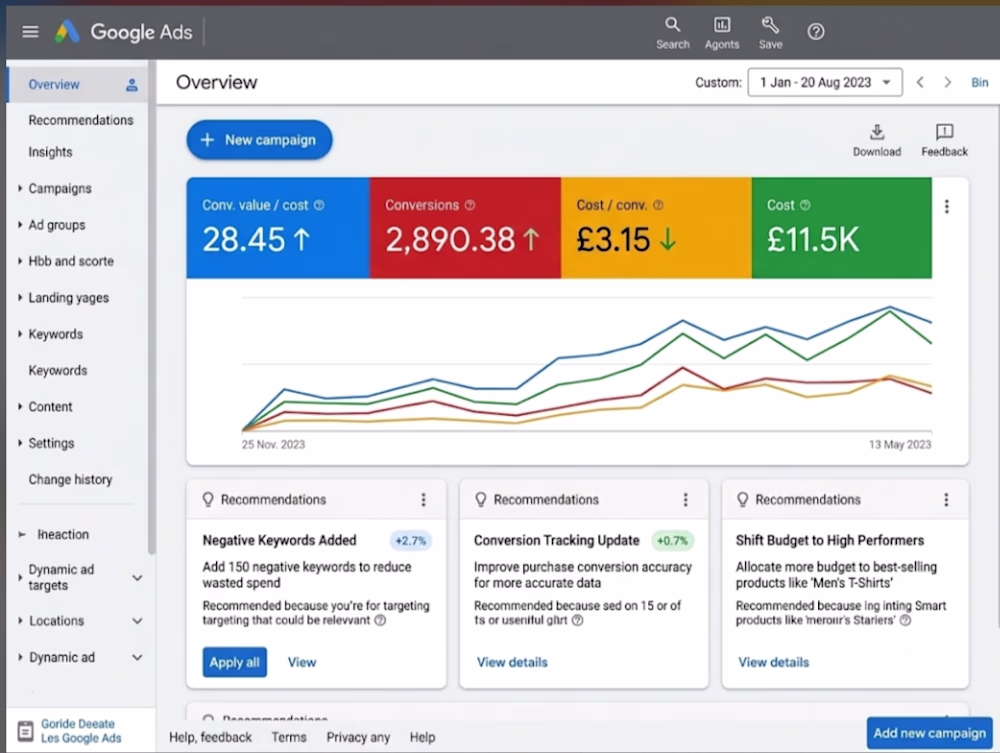This screenshot has height=753, width=1000.
Task: Select the blue Conv. value / cost tile
Action: click(x=278, y=228)
